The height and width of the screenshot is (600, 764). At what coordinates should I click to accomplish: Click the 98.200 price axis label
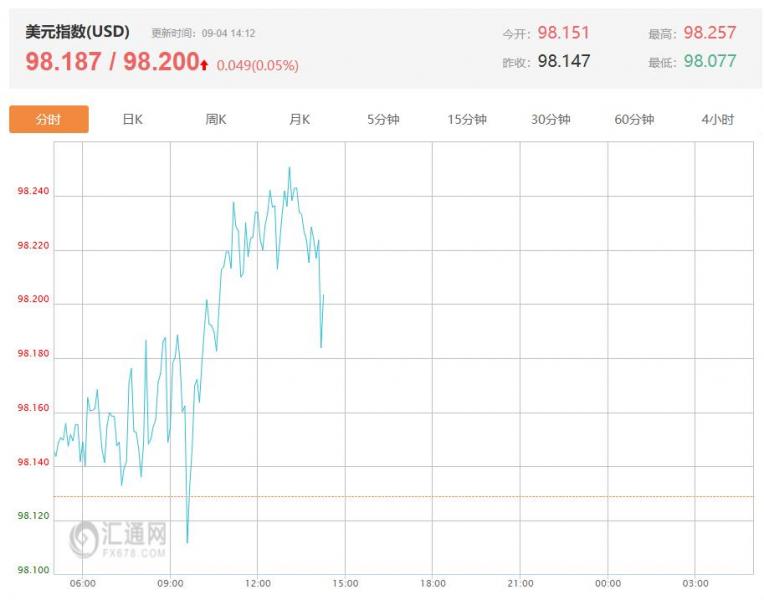(x=32, y=301)
